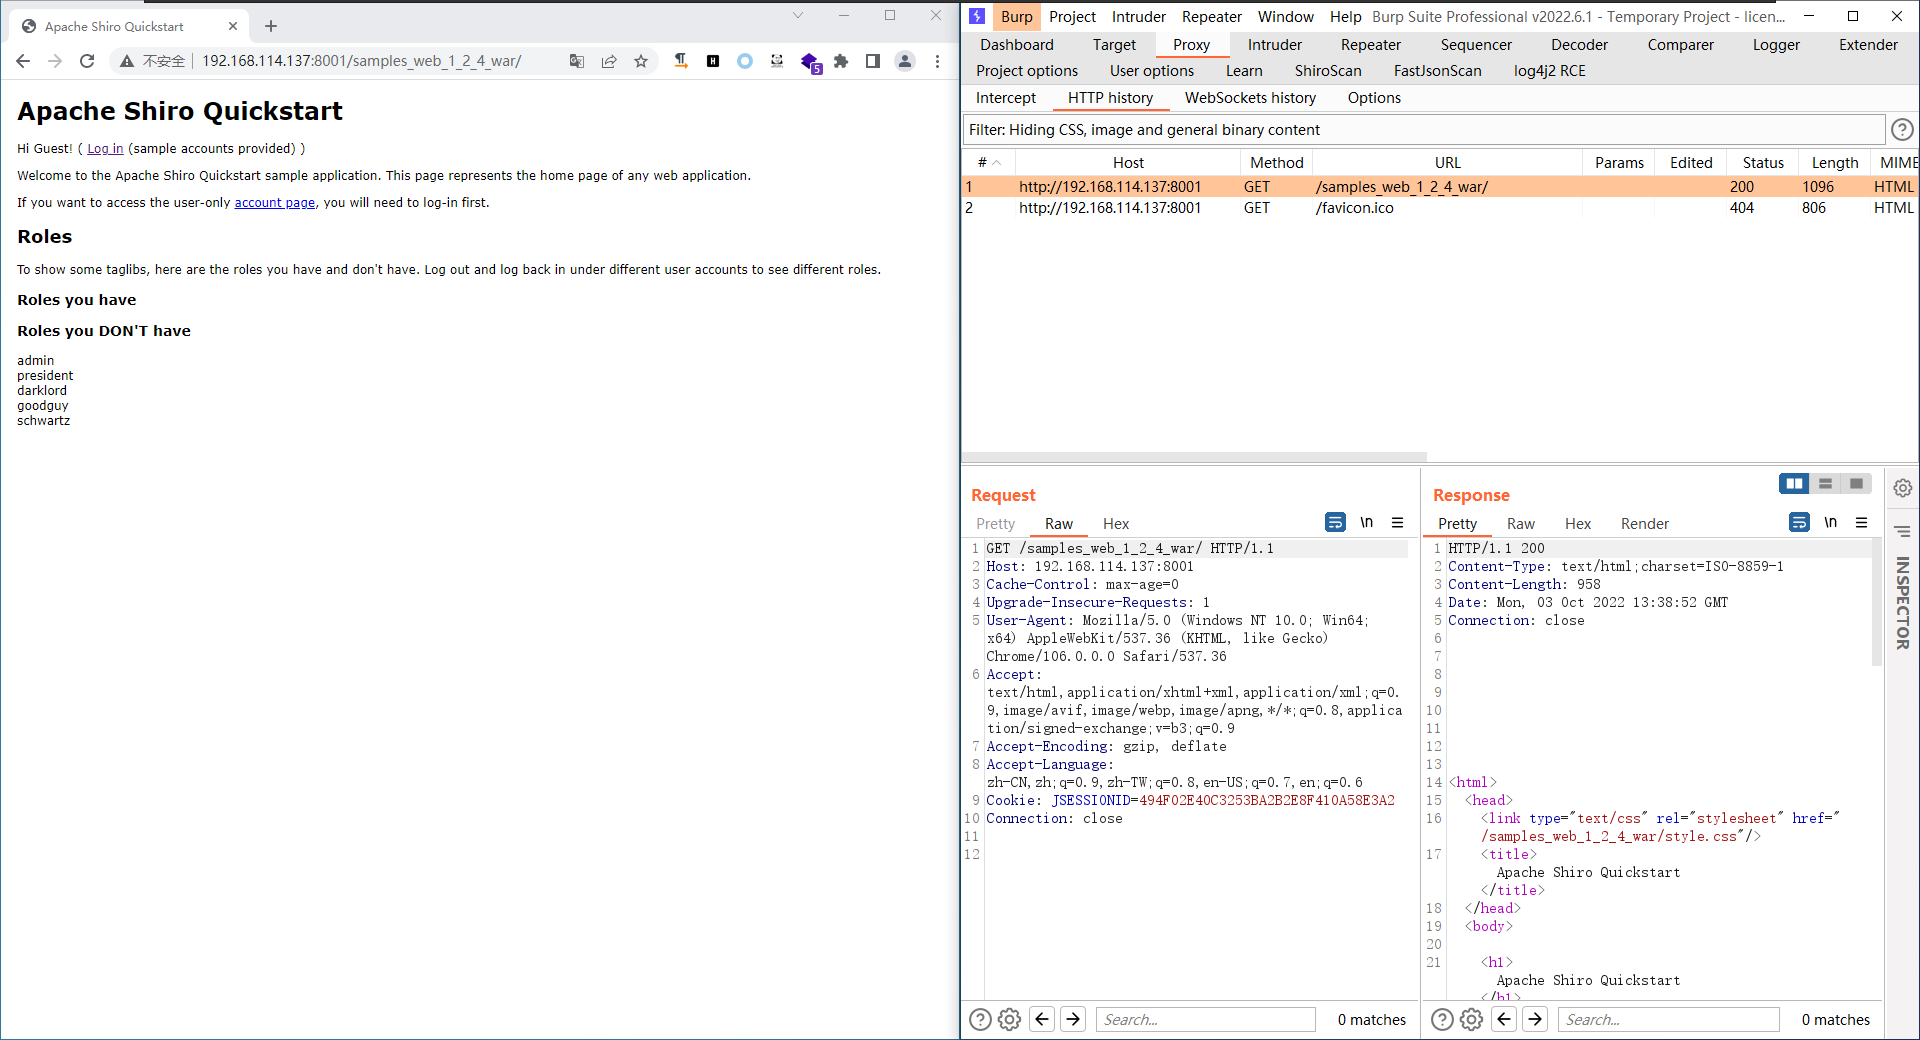Toggle response non-printable characters \n
1920x1040 pixels.
1830,522
